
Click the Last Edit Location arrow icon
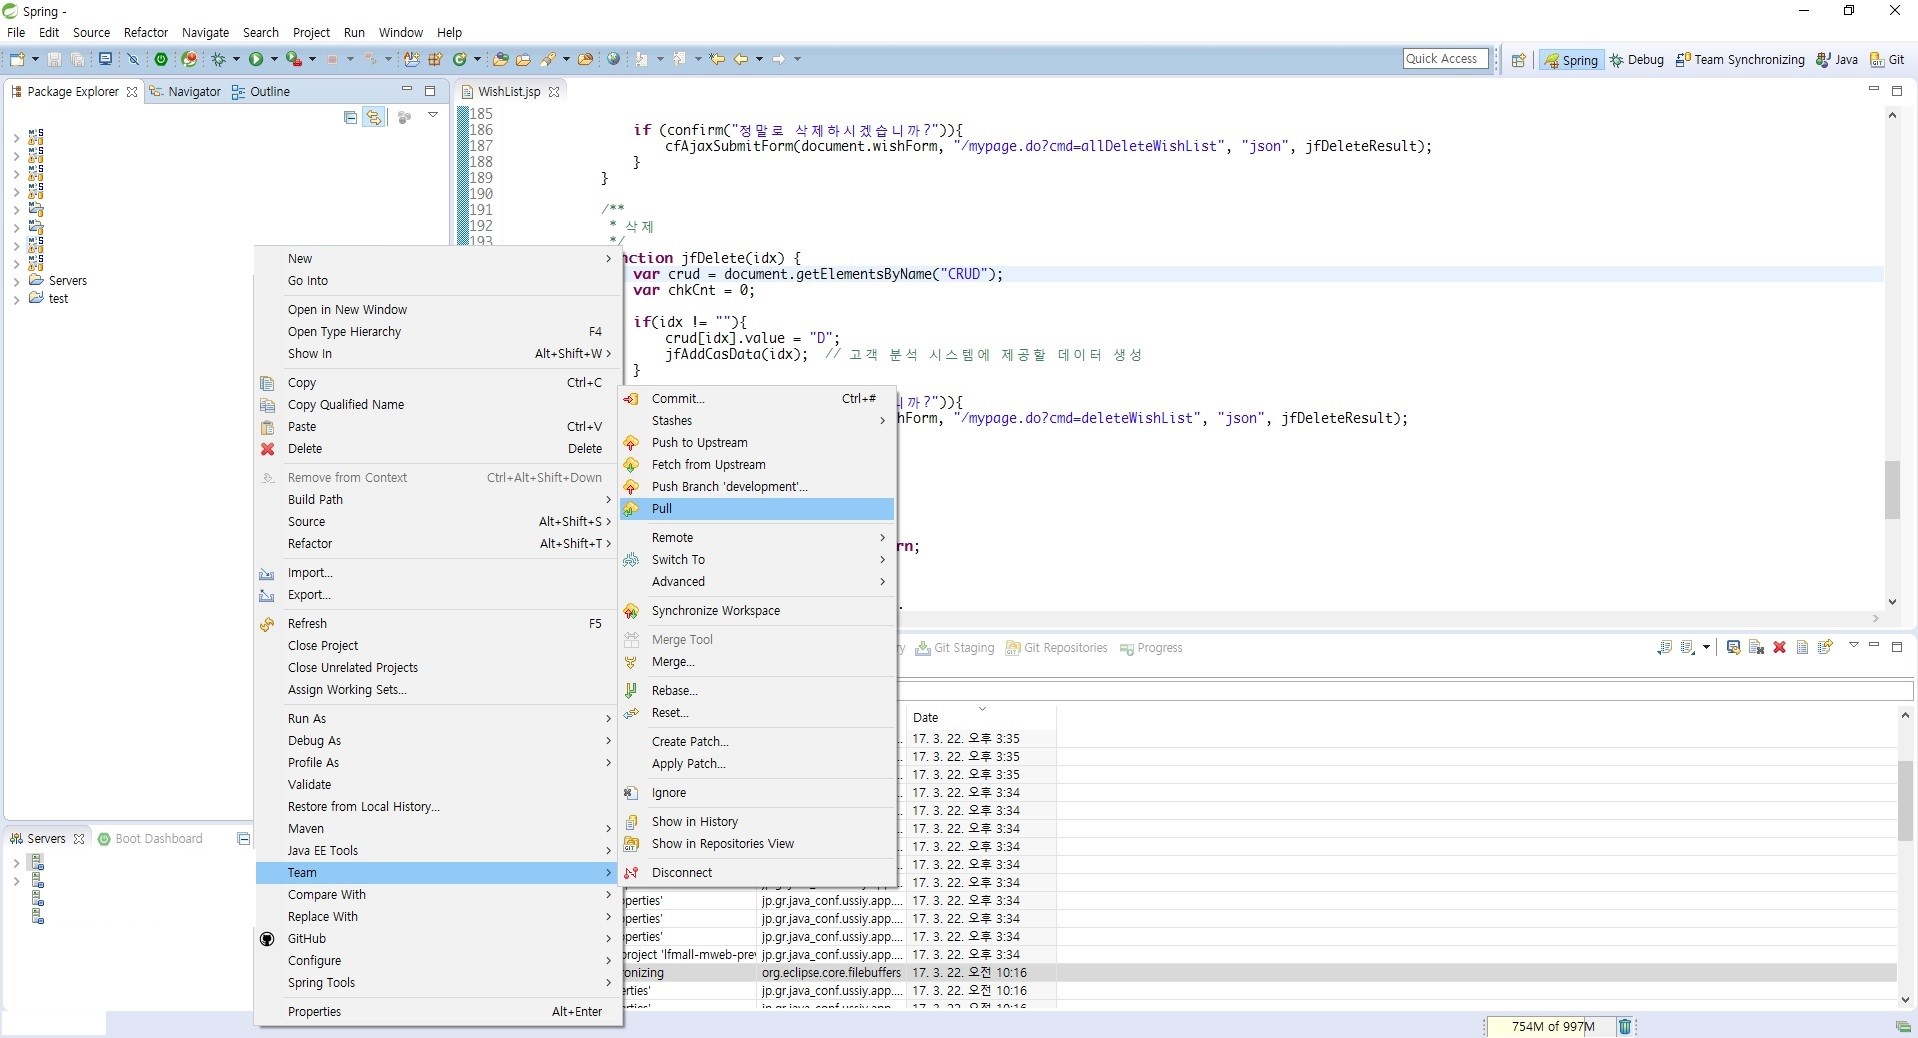point(717,59)
